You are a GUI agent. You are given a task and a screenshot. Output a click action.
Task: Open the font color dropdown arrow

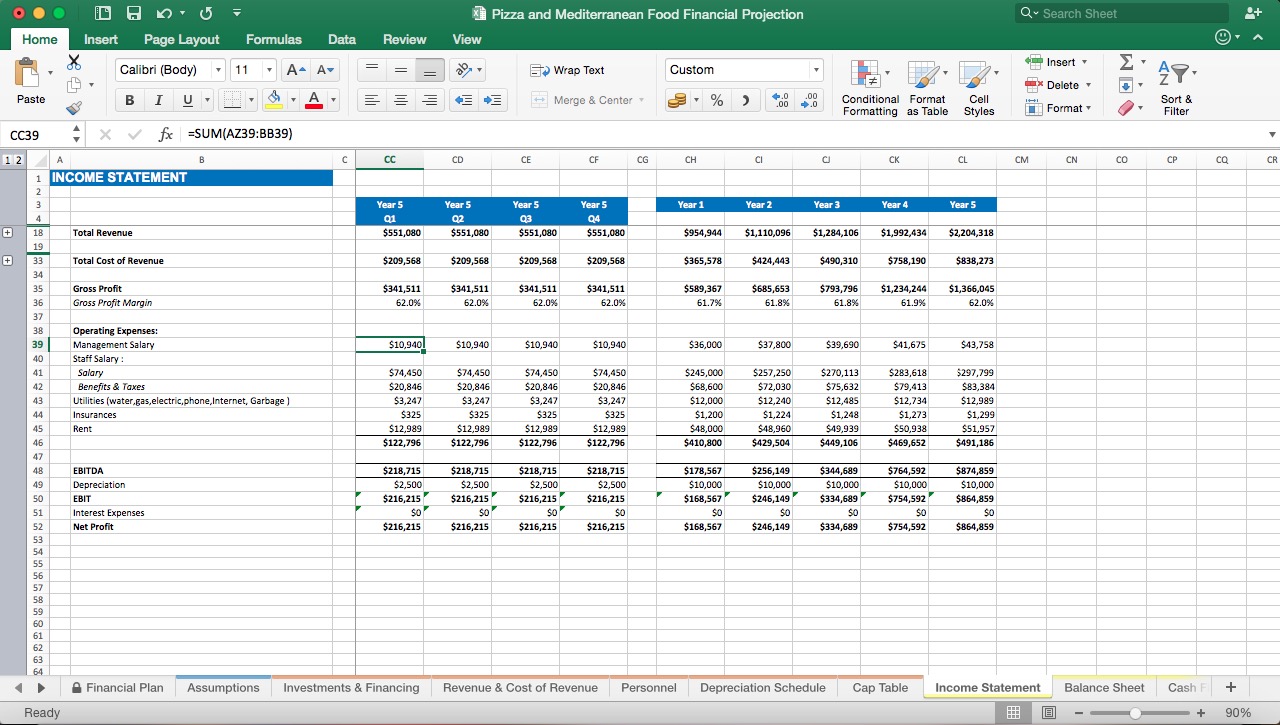(x=333, y=100)
